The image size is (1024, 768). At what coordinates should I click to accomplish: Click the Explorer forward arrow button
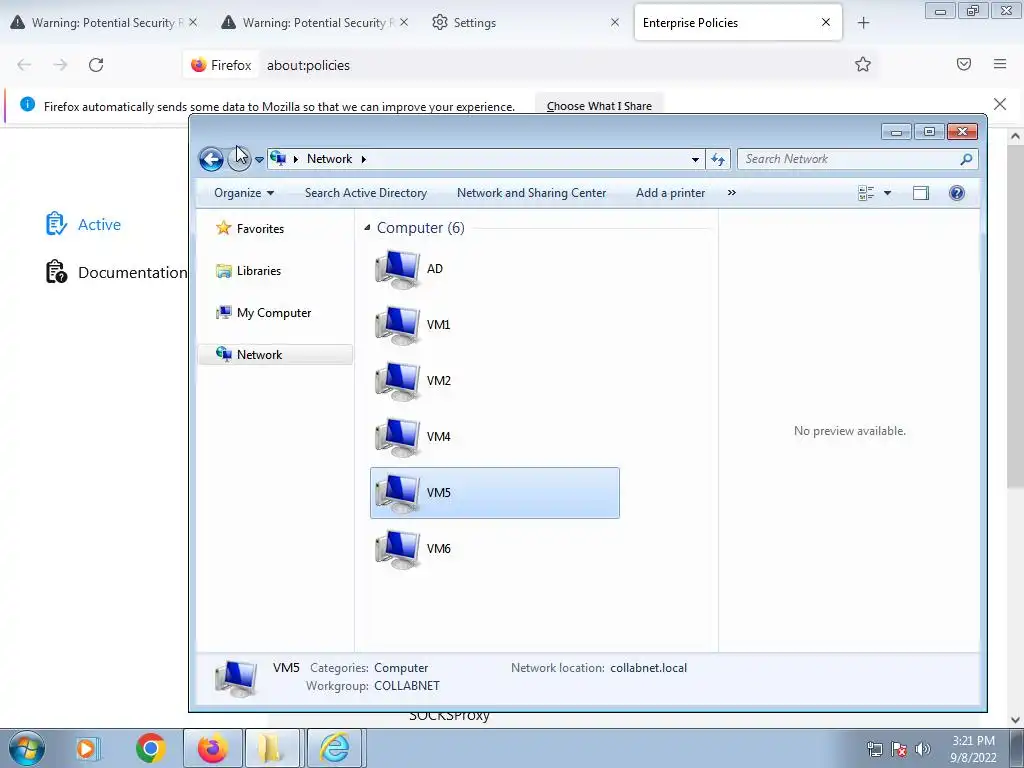(239, 159)
